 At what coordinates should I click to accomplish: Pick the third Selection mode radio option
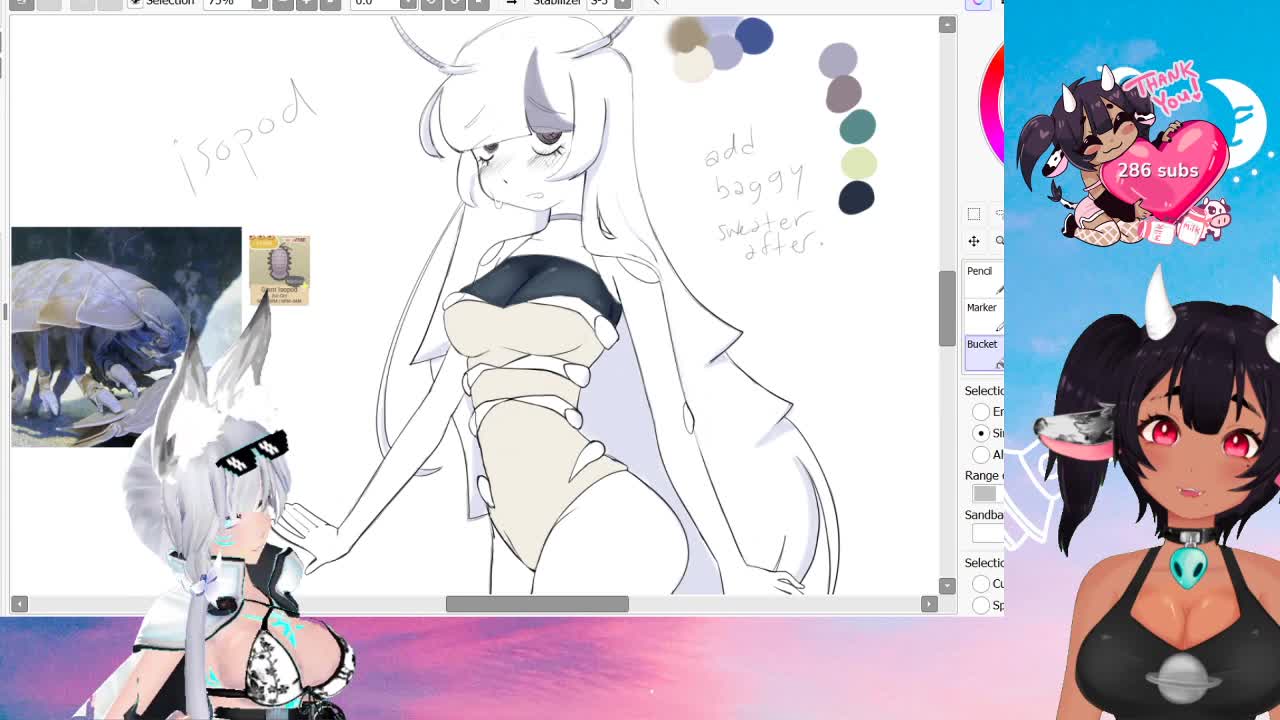pyautogui.click(x=981, y=454)
